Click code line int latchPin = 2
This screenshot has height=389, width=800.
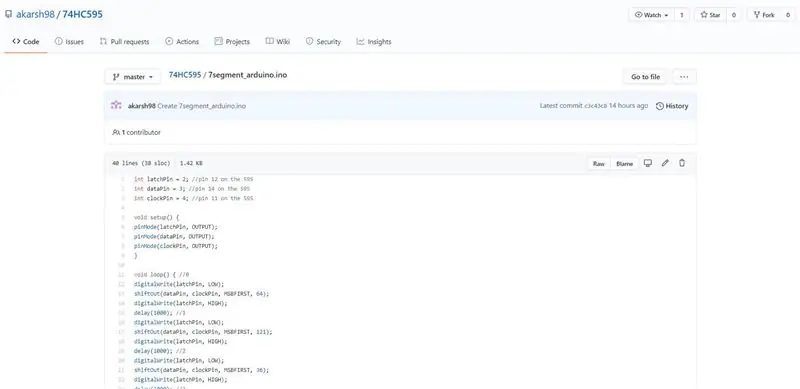(193, 179)
